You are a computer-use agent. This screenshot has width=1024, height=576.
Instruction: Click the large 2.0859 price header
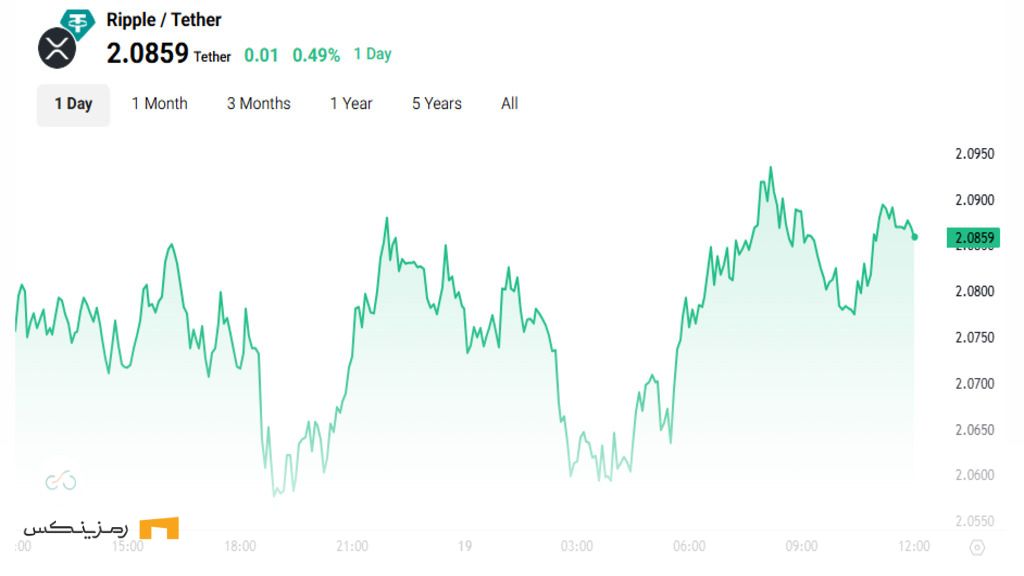point(148,53)
